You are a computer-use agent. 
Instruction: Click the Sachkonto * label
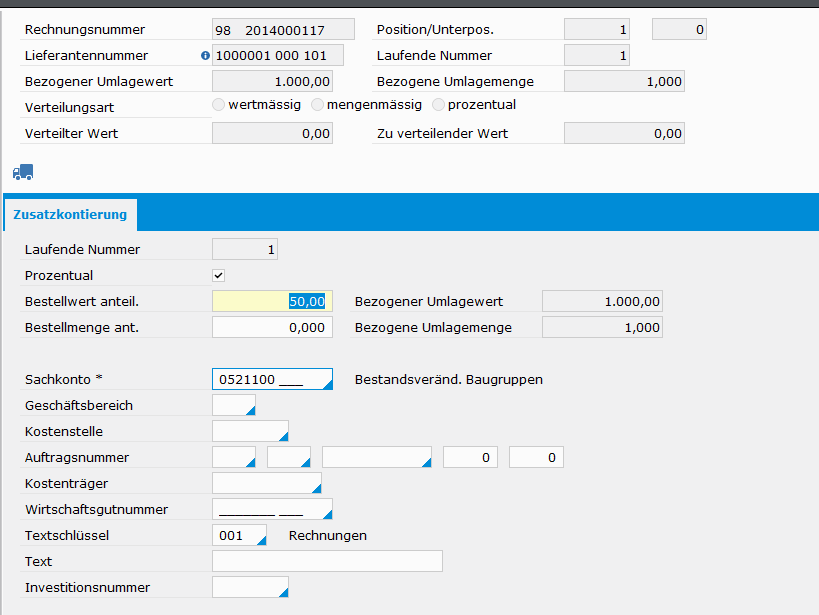(64, 379)
